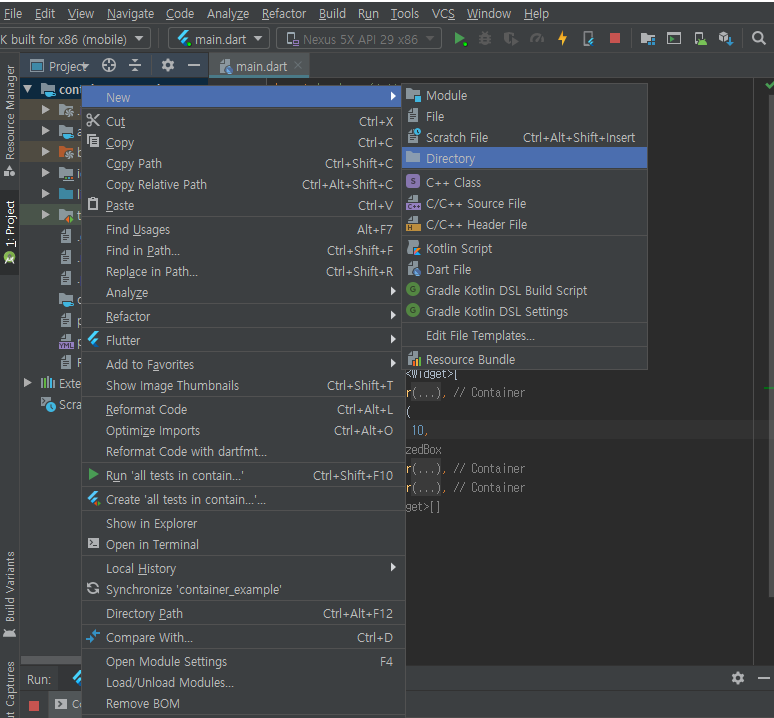This screenshot has height=718, width=774.
Task: Open the profiler gauge icon
Action: coord(537,38)
